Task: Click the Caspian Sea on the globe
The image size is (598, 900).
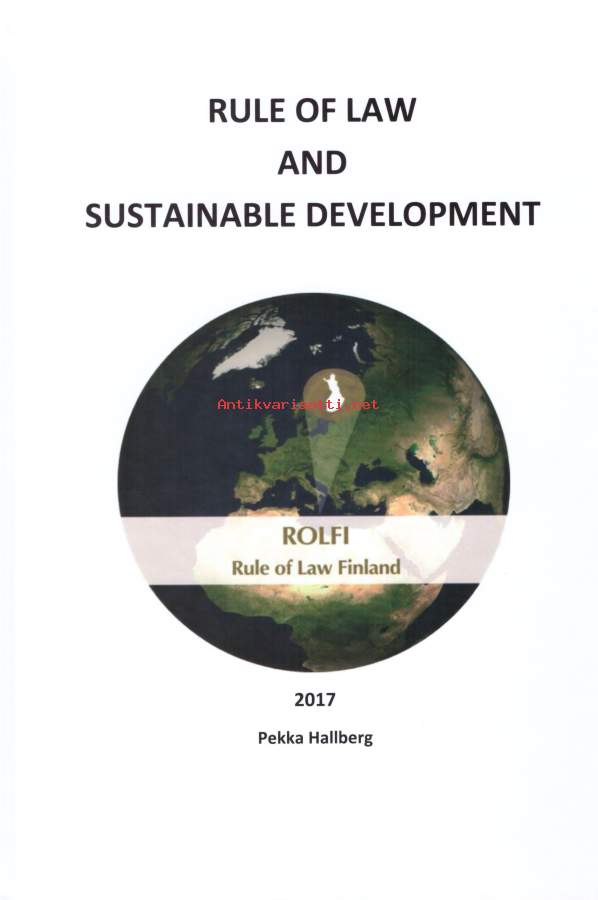Action: [421, 462]
